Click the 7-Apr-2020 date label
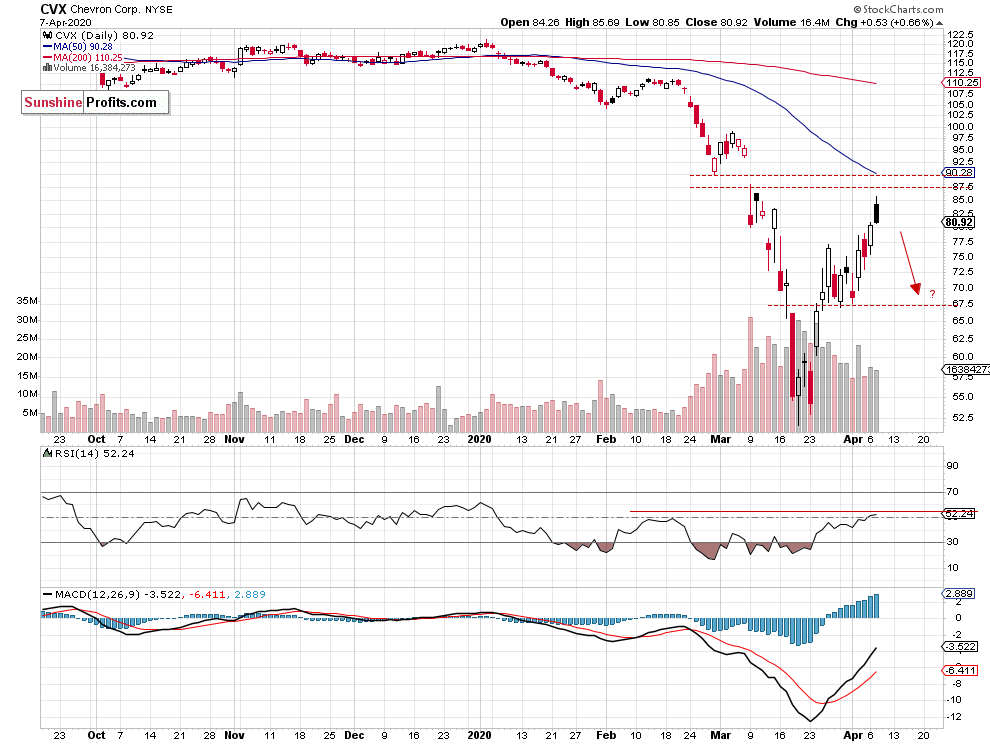 (66, 22)
